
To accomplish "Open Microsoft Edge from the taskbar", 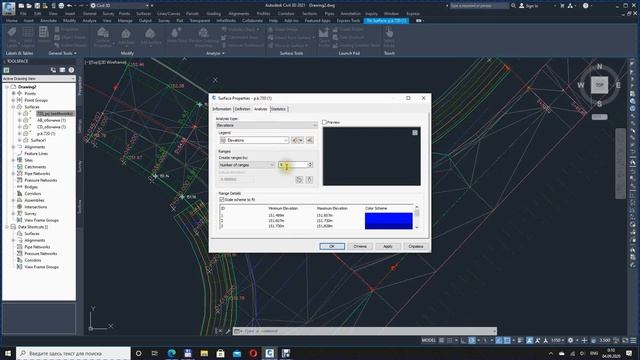I will point(171,353).
